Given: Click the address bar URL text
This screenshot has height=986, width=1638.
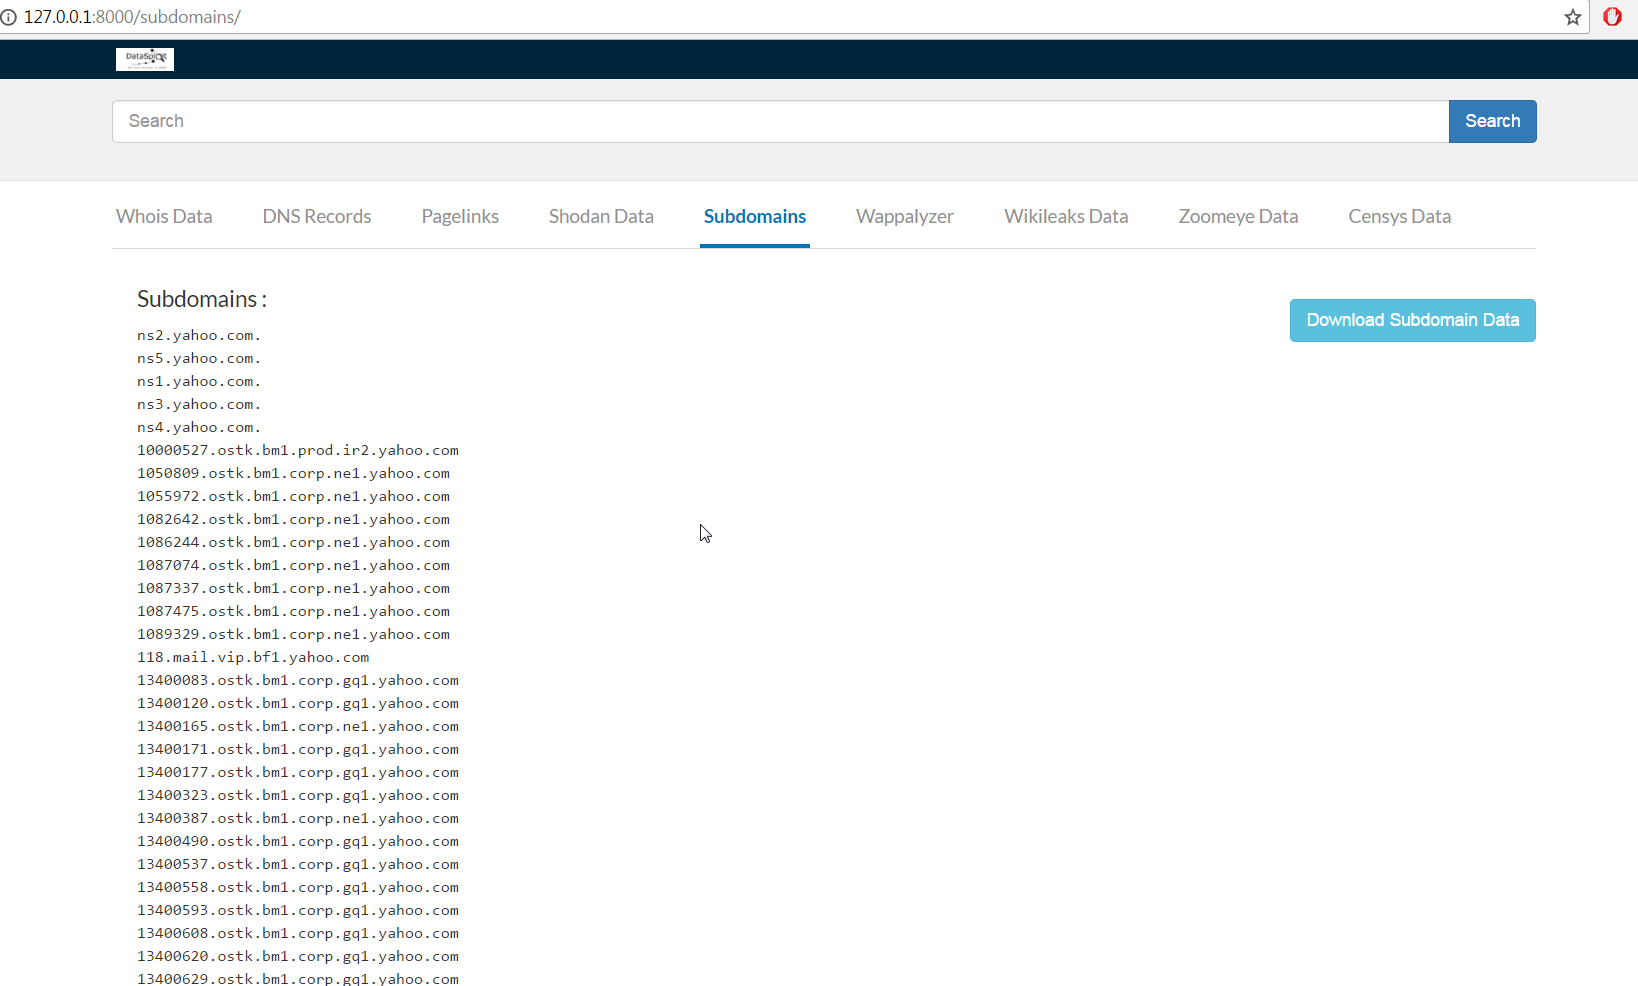Looking at the screenshot, I should (132, 17).
